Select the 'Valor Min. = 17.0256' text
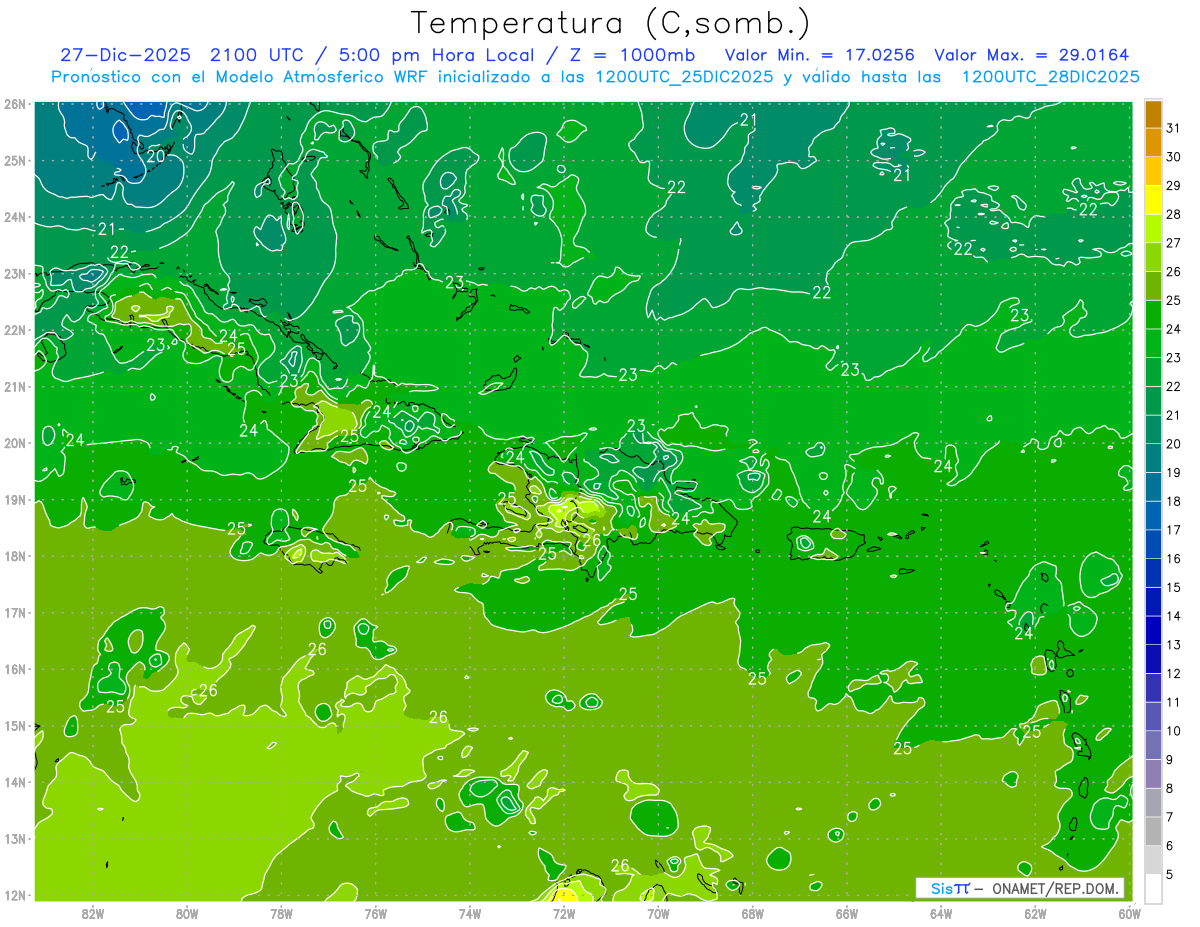 tap(819, 55)
